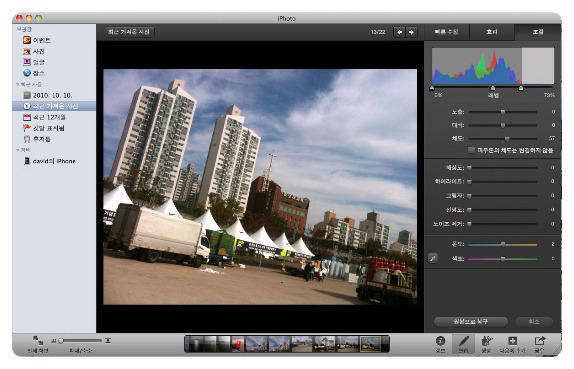Switch to the Quick Fixes tab
The width and height of the screenshot is (574, 369).
pos(447,32)
